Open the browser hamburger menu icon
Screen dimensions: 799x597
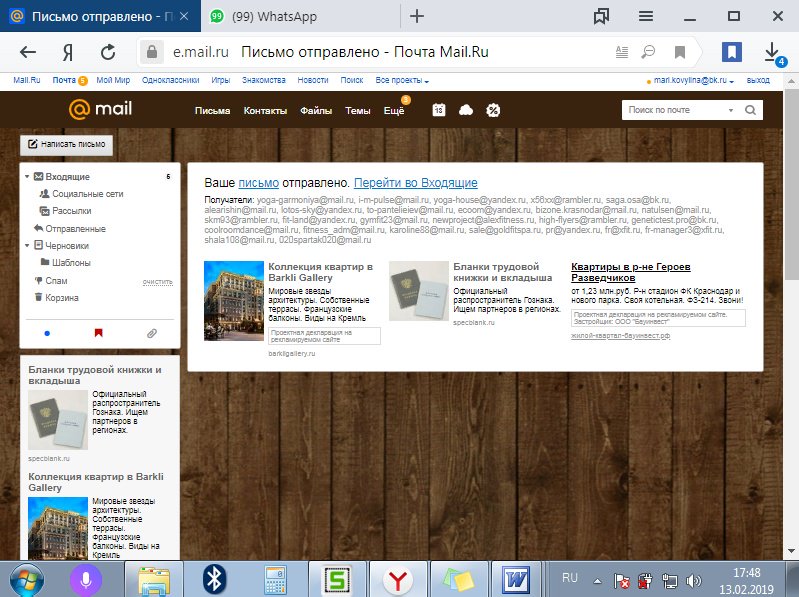coord(646,16)
